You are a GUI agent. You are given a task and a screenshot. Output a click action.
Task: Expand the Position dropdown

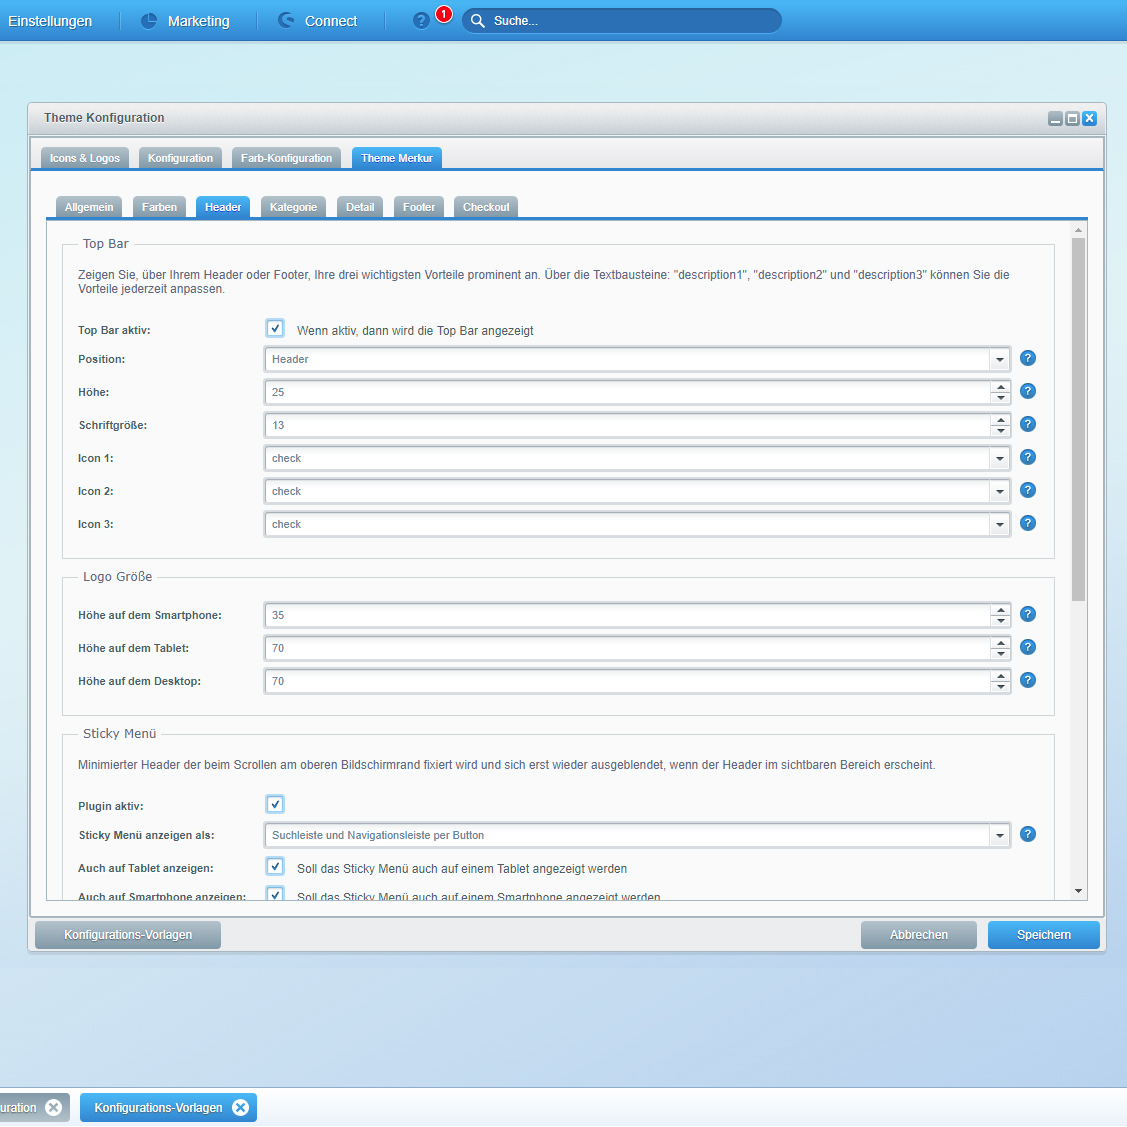point(999,359)
